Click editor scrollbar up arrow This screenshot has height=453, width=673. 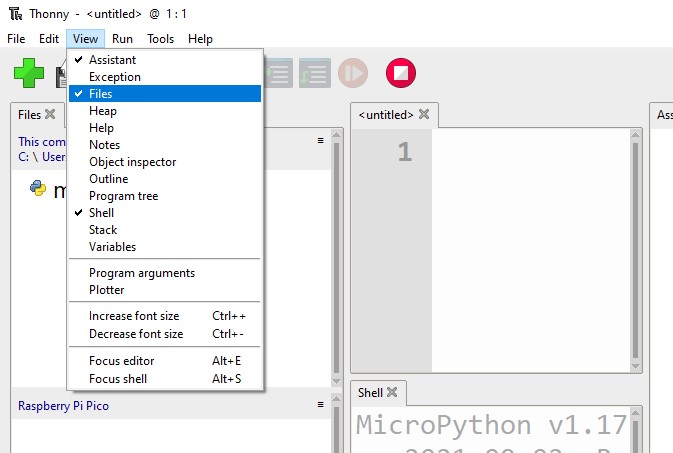coord(635,134)
